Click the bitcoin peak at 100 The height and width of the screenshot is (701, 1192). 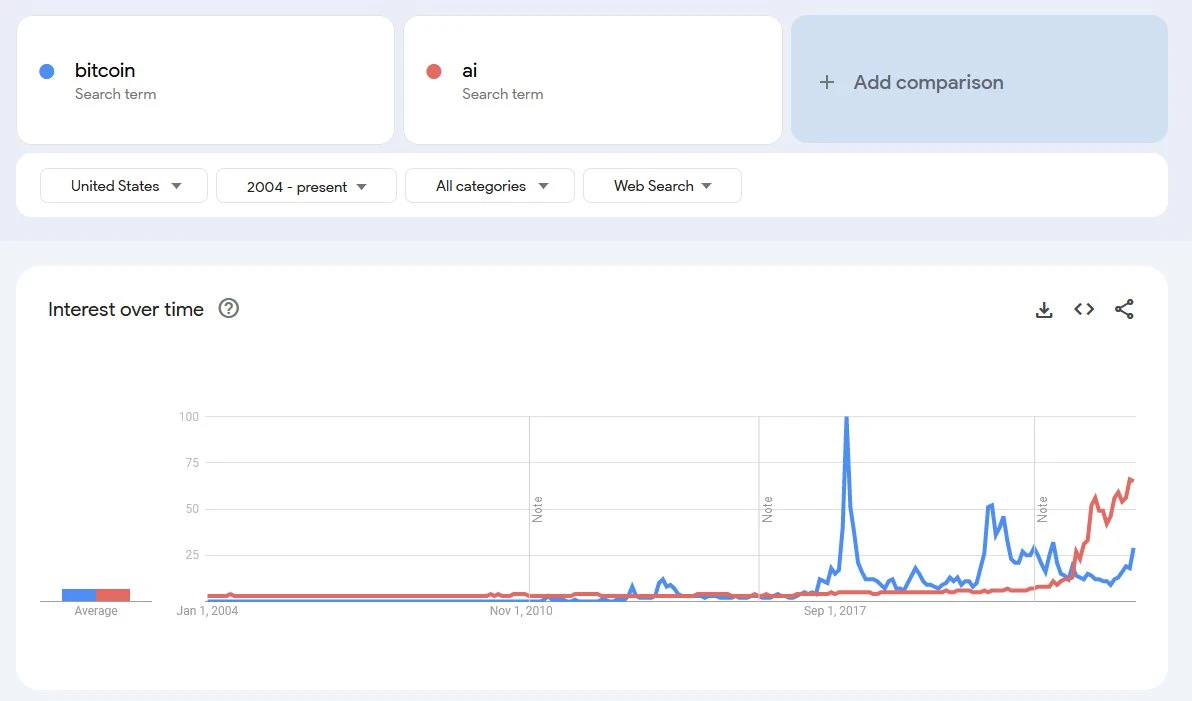pos(846,419)
